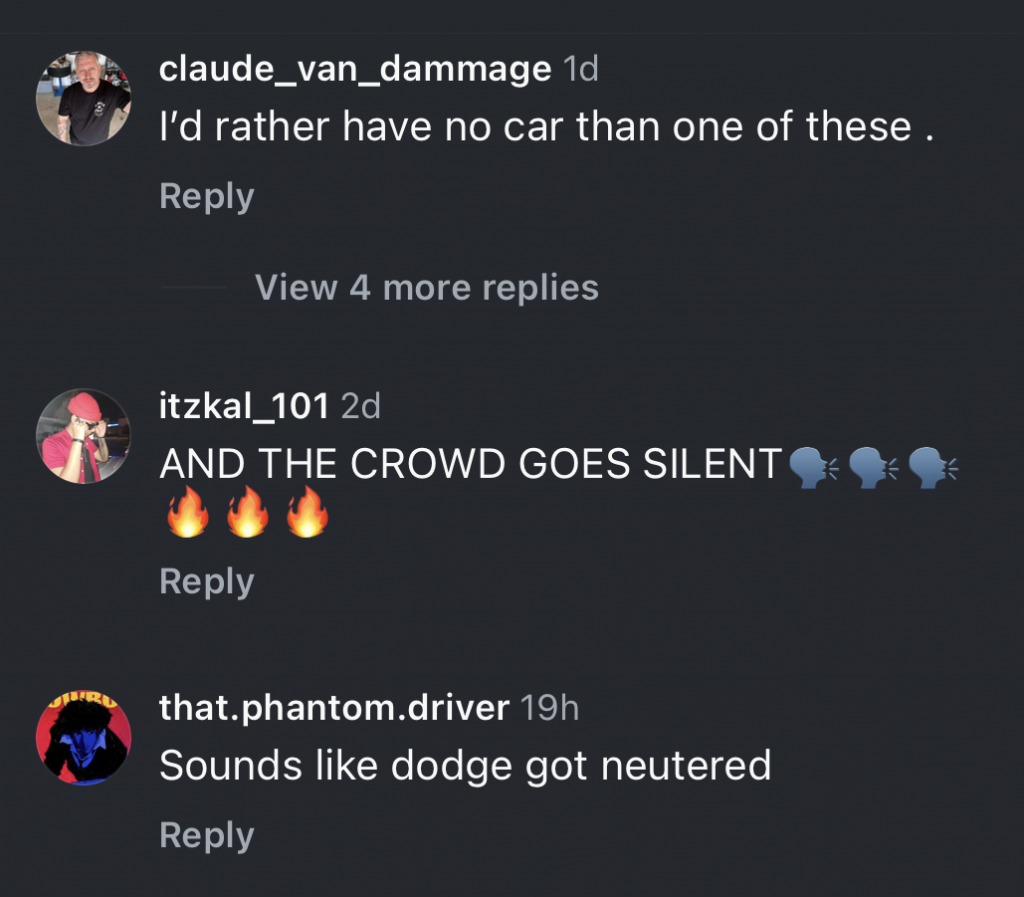Open itzkal_101's red beanie avatar
Screen dimensions: 1024x897
click(x=84, y=436)
